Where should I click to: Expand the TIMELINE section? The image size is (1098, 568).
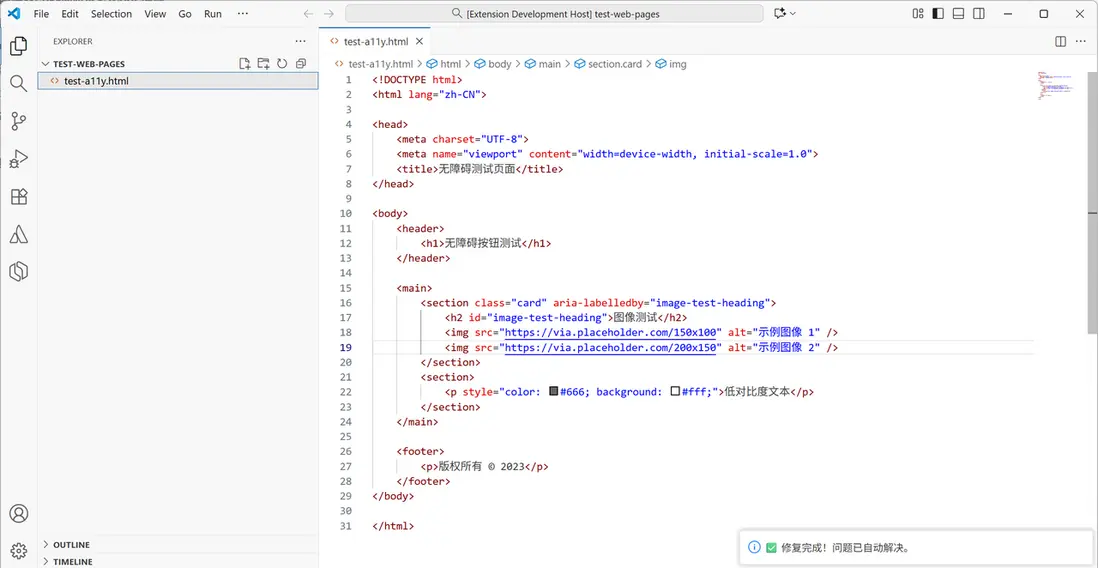pyautogui.click(x=72, y=562)
